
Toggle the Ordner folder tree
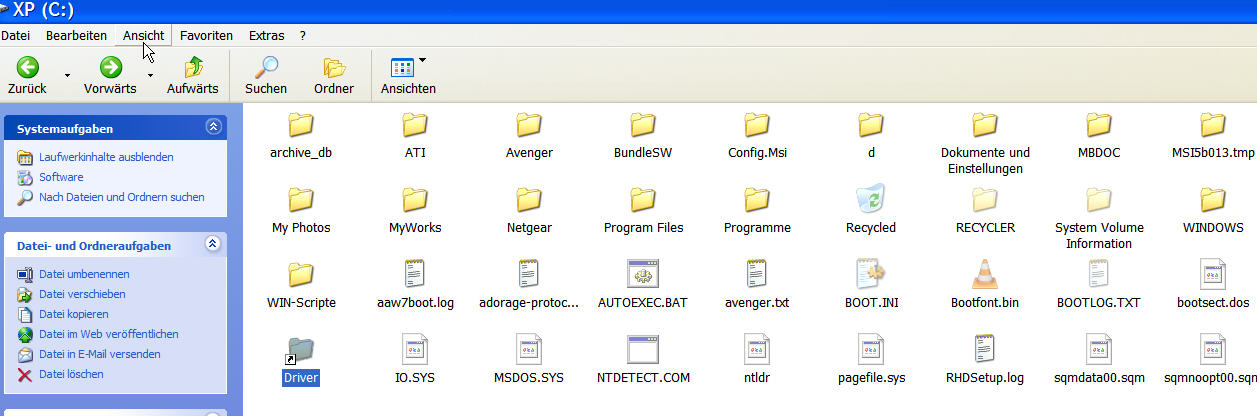point(334,76)
